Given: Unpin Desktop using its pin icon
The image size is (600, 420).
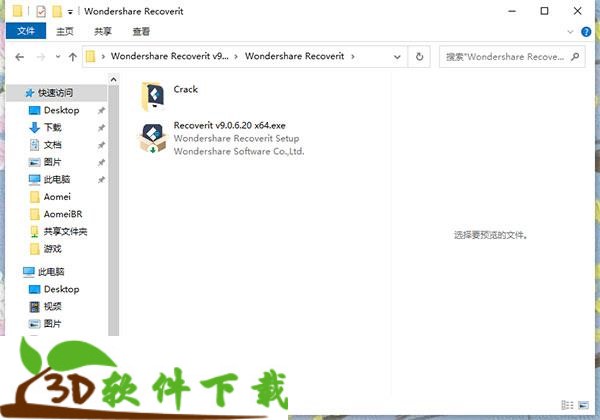Looking at the screenshot, I should (x=101, y=111).
